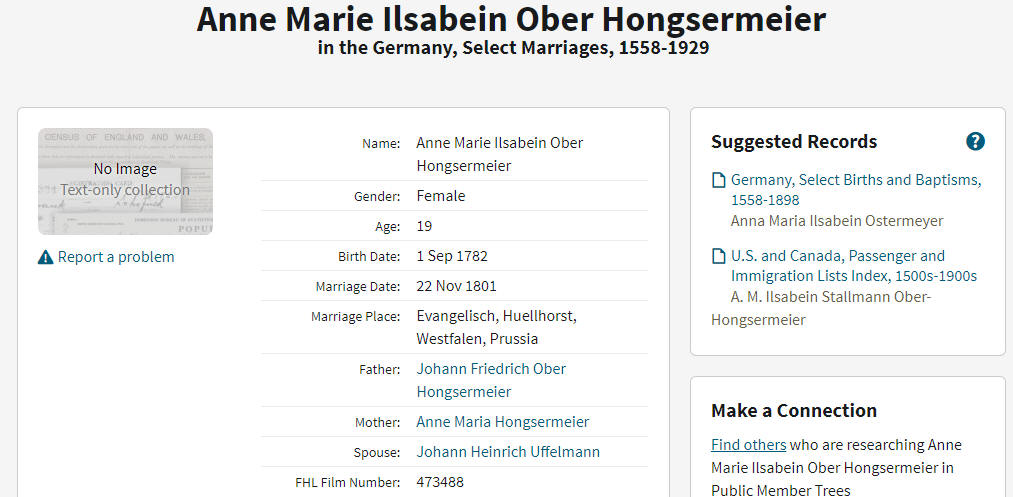This screenshot has height=497, width=1013.
Task: Click the document icon beside U.S. and Canada Passenger
Action: pyautogui.click(x=718, y=256)
